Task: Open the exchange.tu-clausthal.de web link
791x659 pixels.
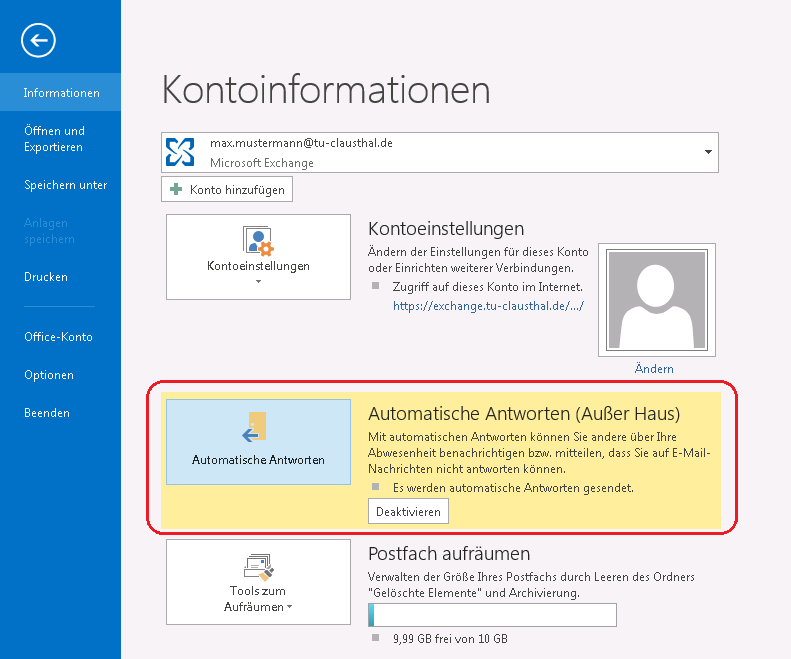Action: [488, 306]
